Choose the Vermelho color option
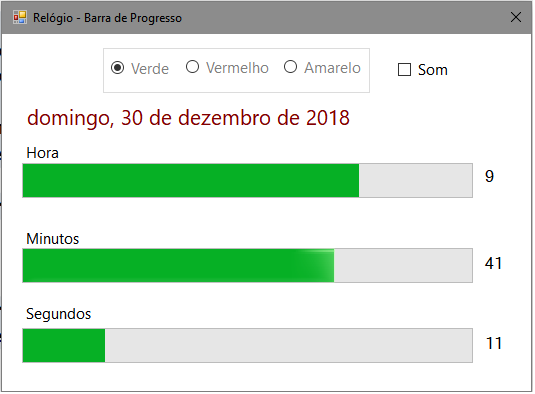The height and width of the screenshot is (394, 535). pyautogui.click(x=193, y=67)
